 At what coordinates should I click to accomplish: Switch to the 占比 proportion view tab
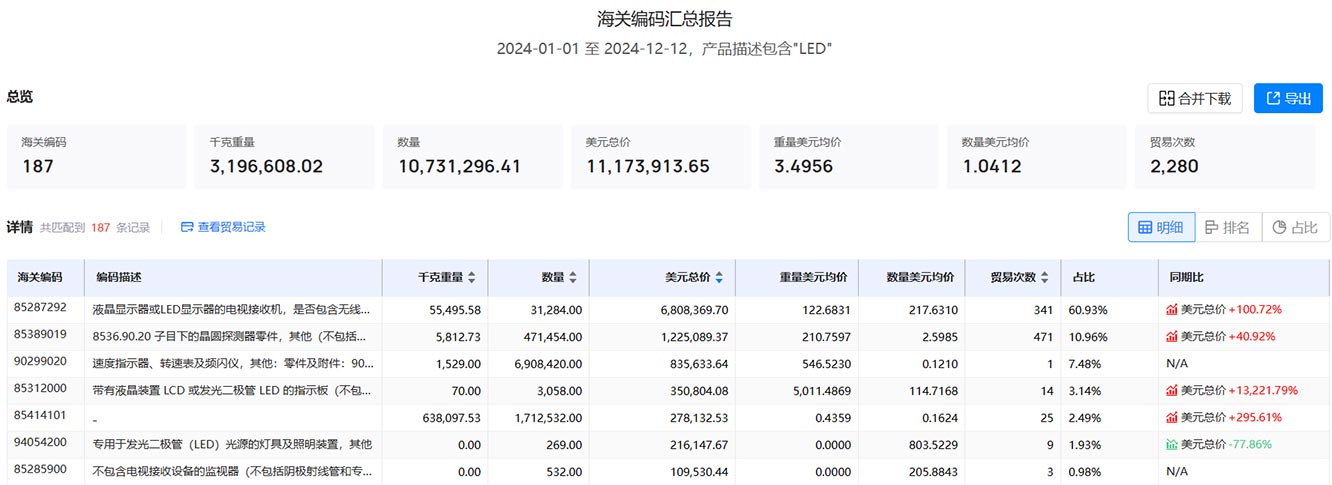(1295, 227)
